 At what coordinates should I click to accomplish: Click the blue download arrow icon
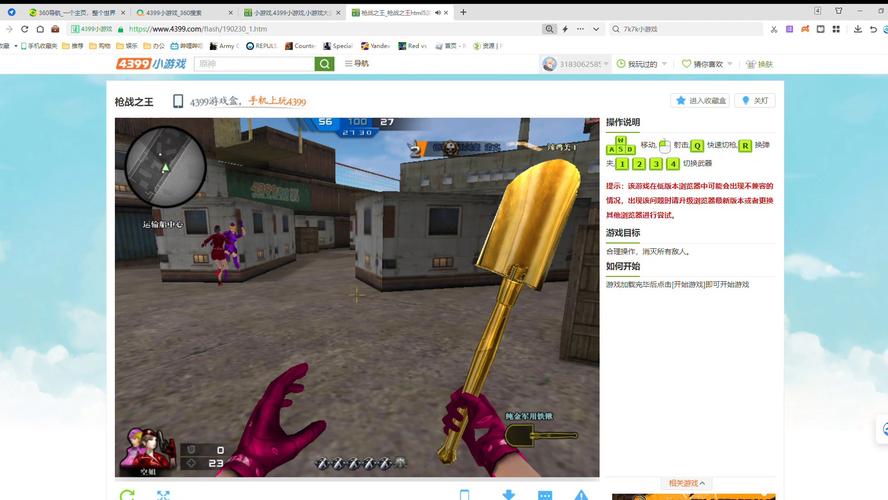pyautogui.click(x=508, y=495)
